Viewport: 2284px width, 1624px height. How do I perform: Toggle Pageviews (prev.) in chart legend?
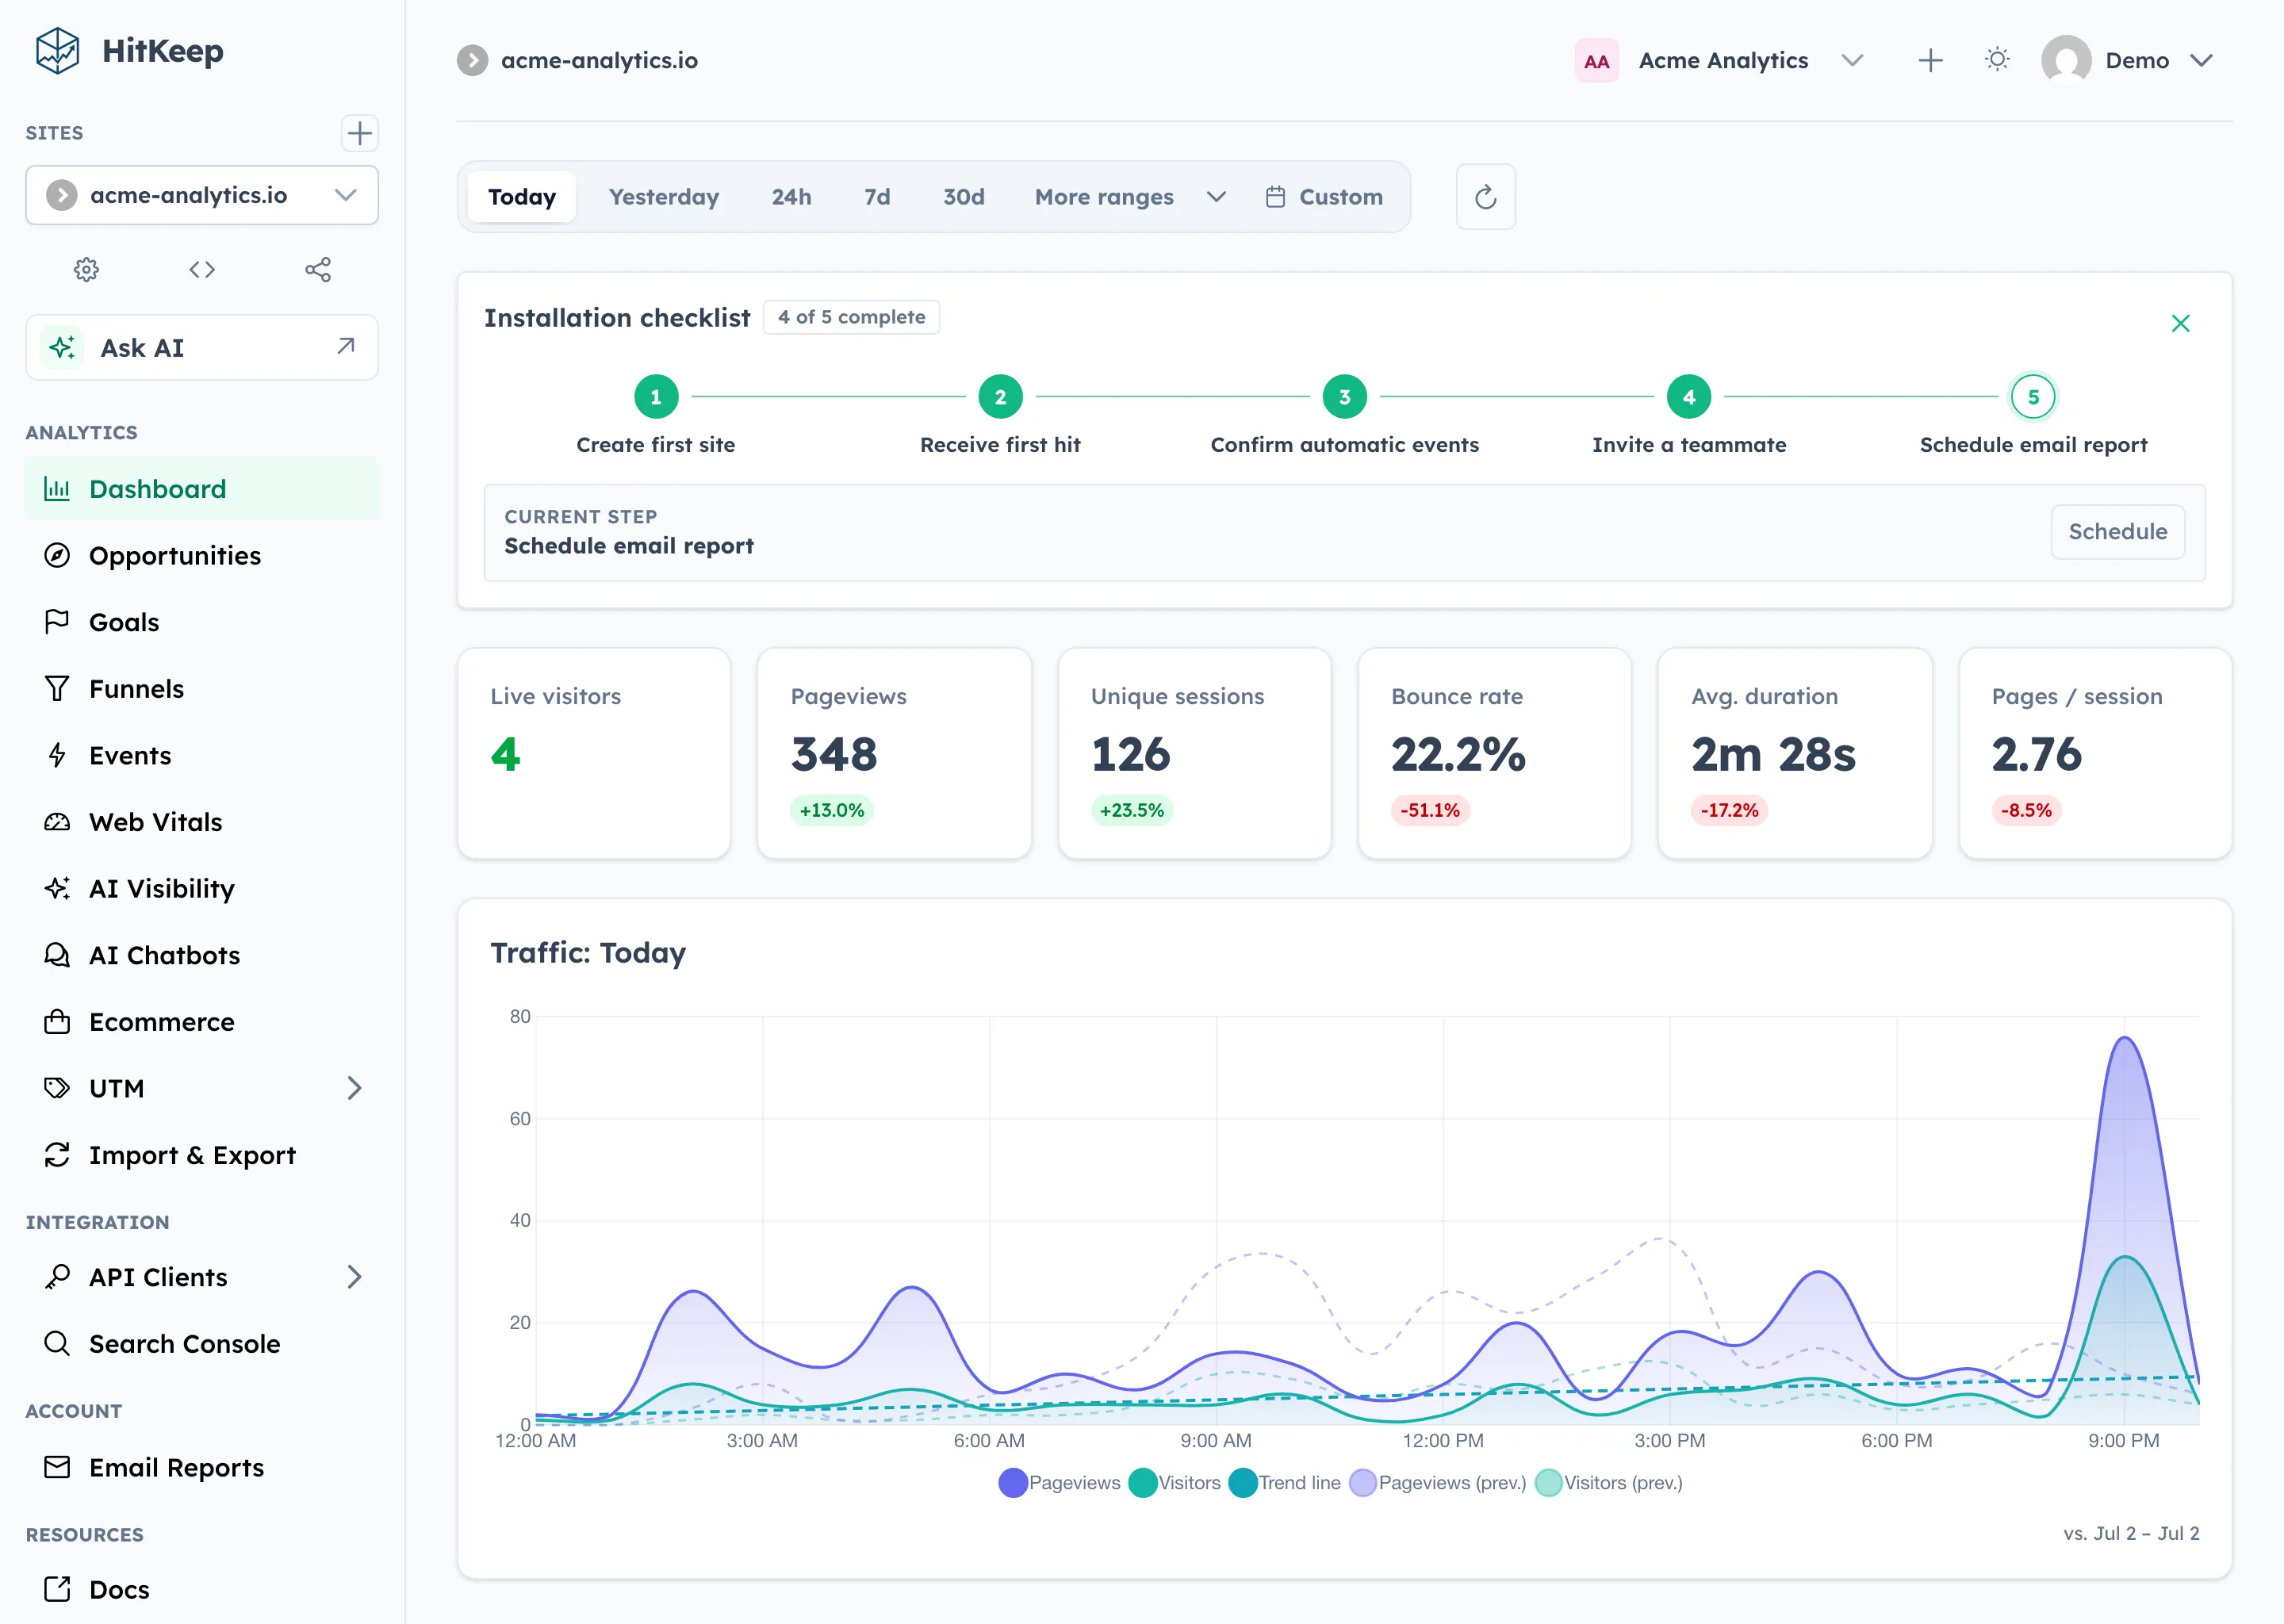(1437, 1482)
